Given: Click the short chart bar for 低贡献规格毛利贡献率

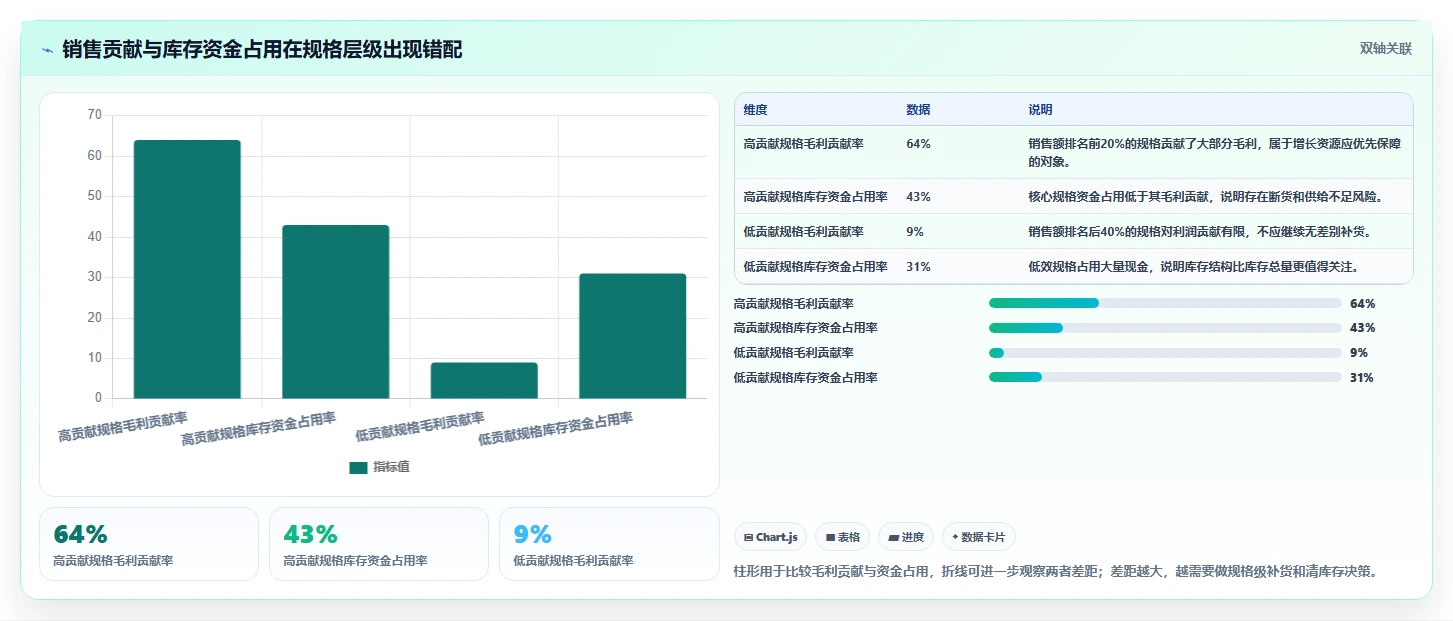Looking at the screenshot, I should 484,380.
